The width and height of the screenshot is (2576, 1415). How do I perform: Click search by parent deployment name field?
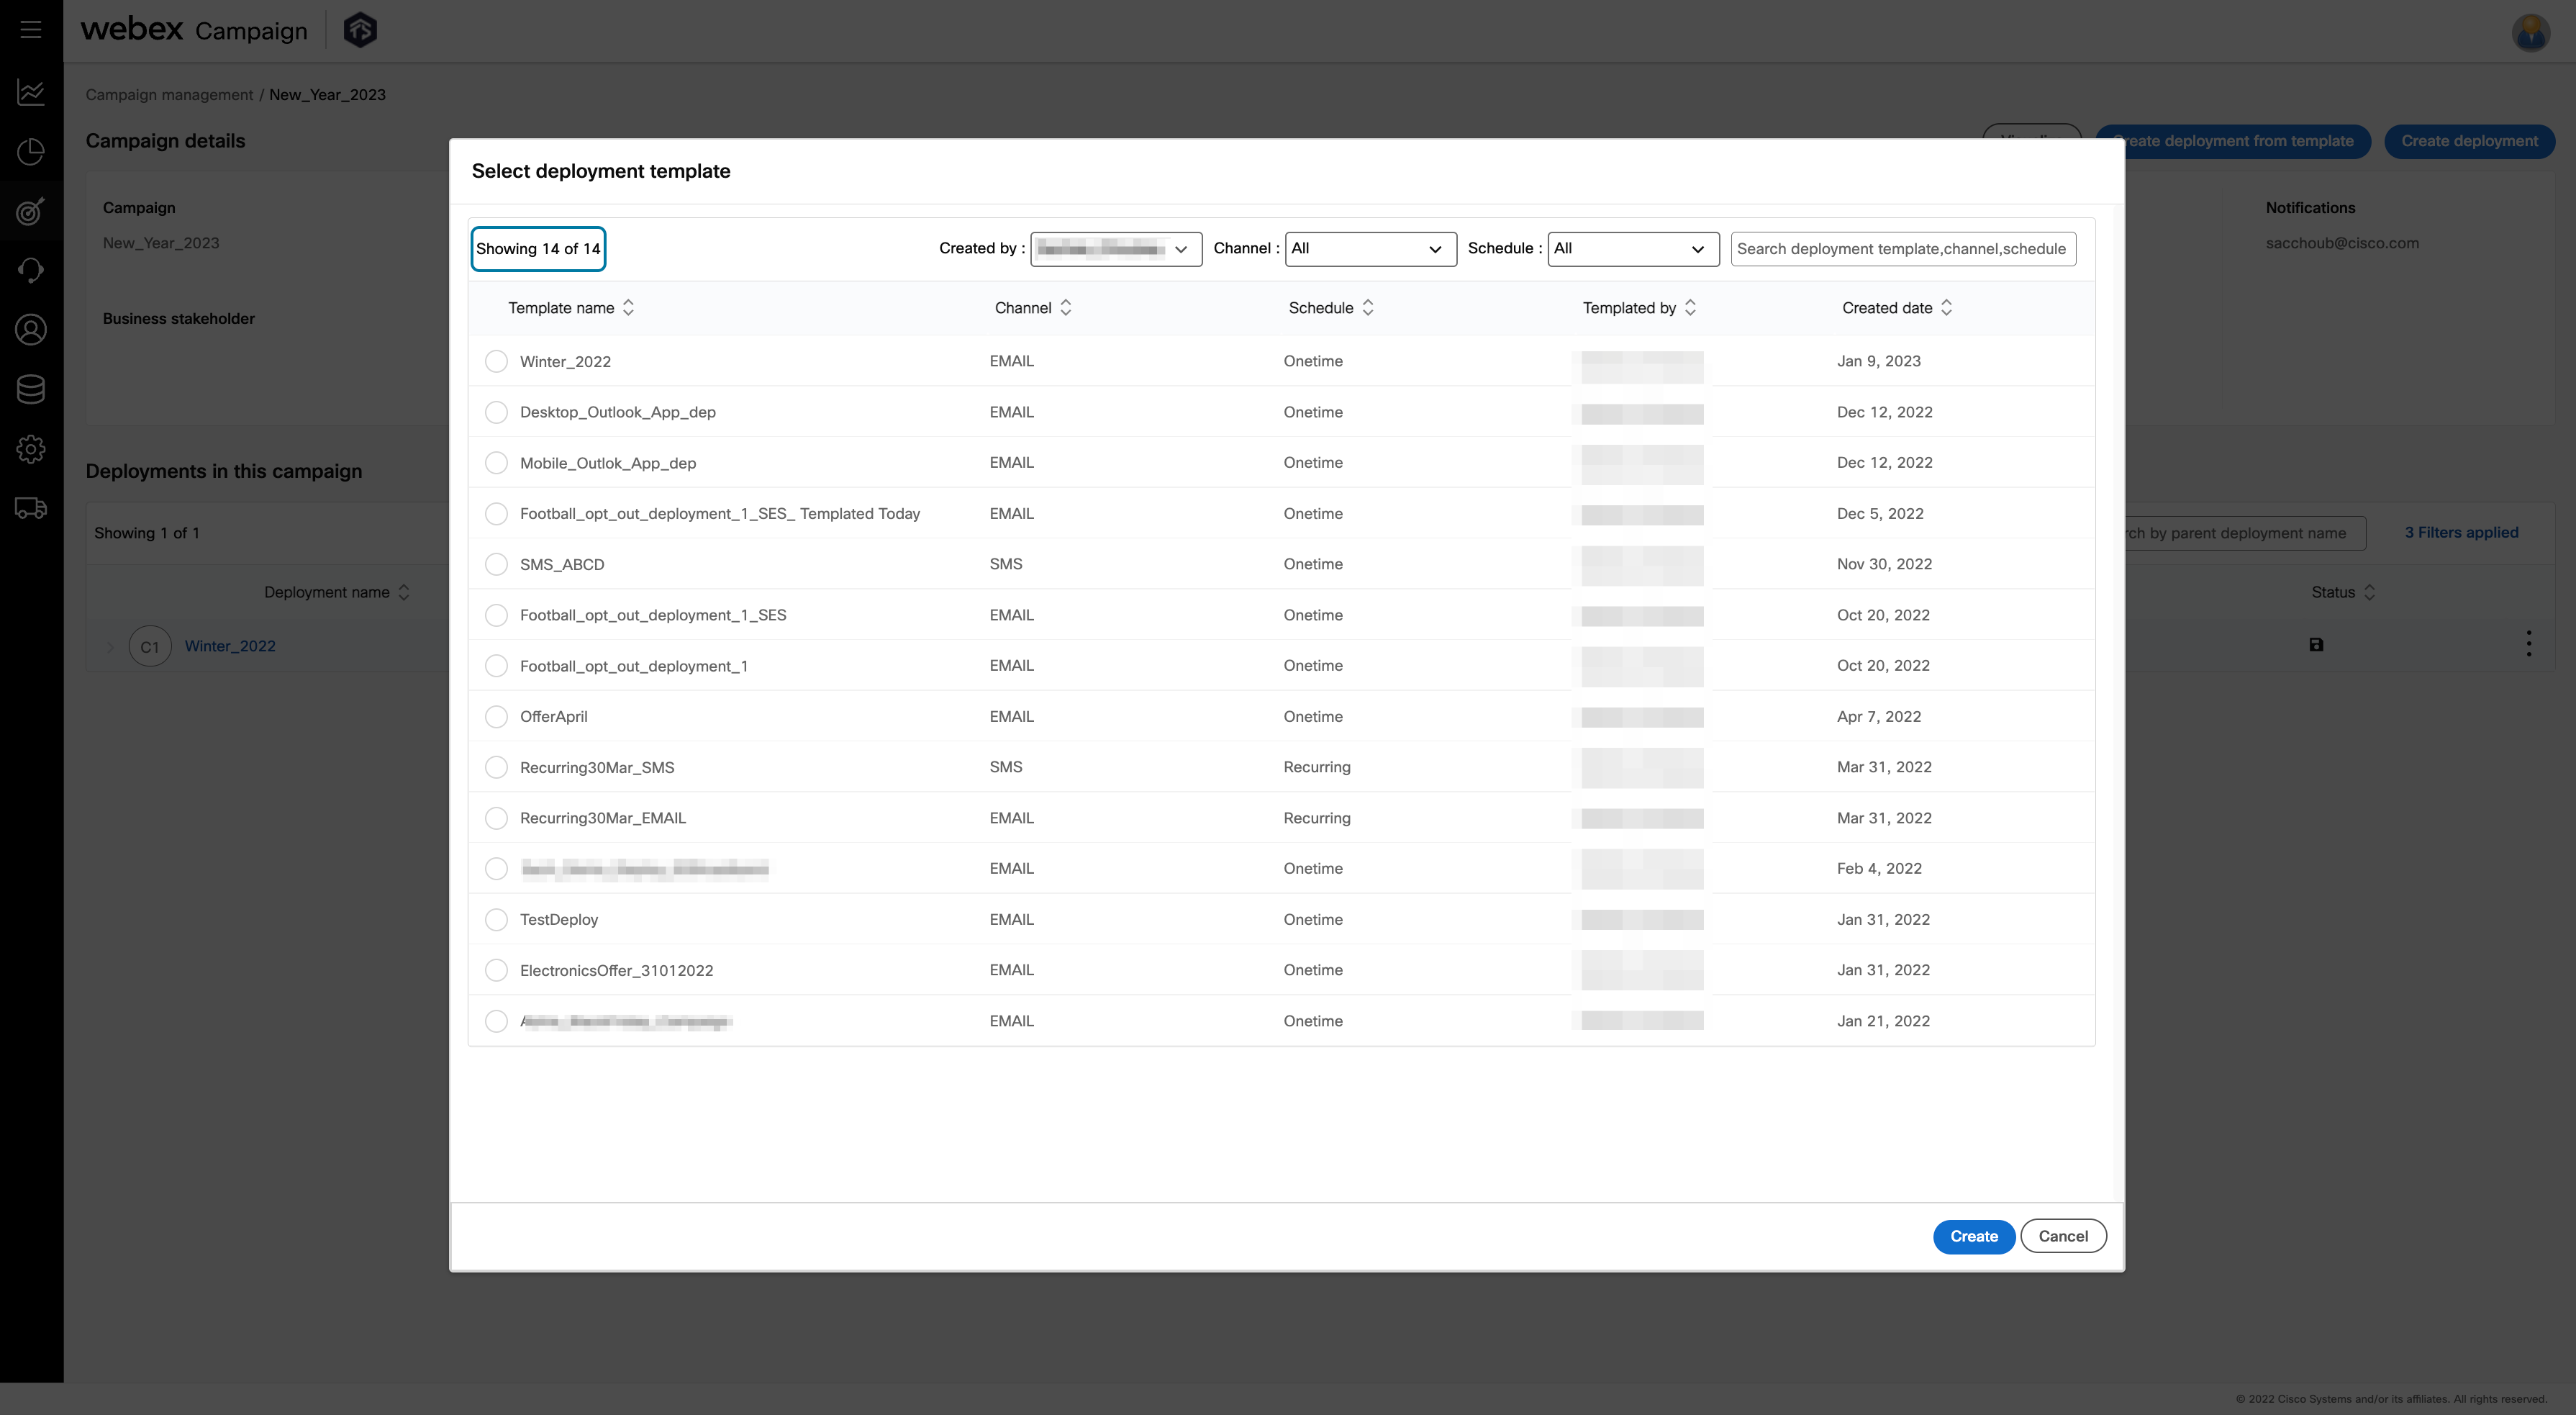[2245, 533]
